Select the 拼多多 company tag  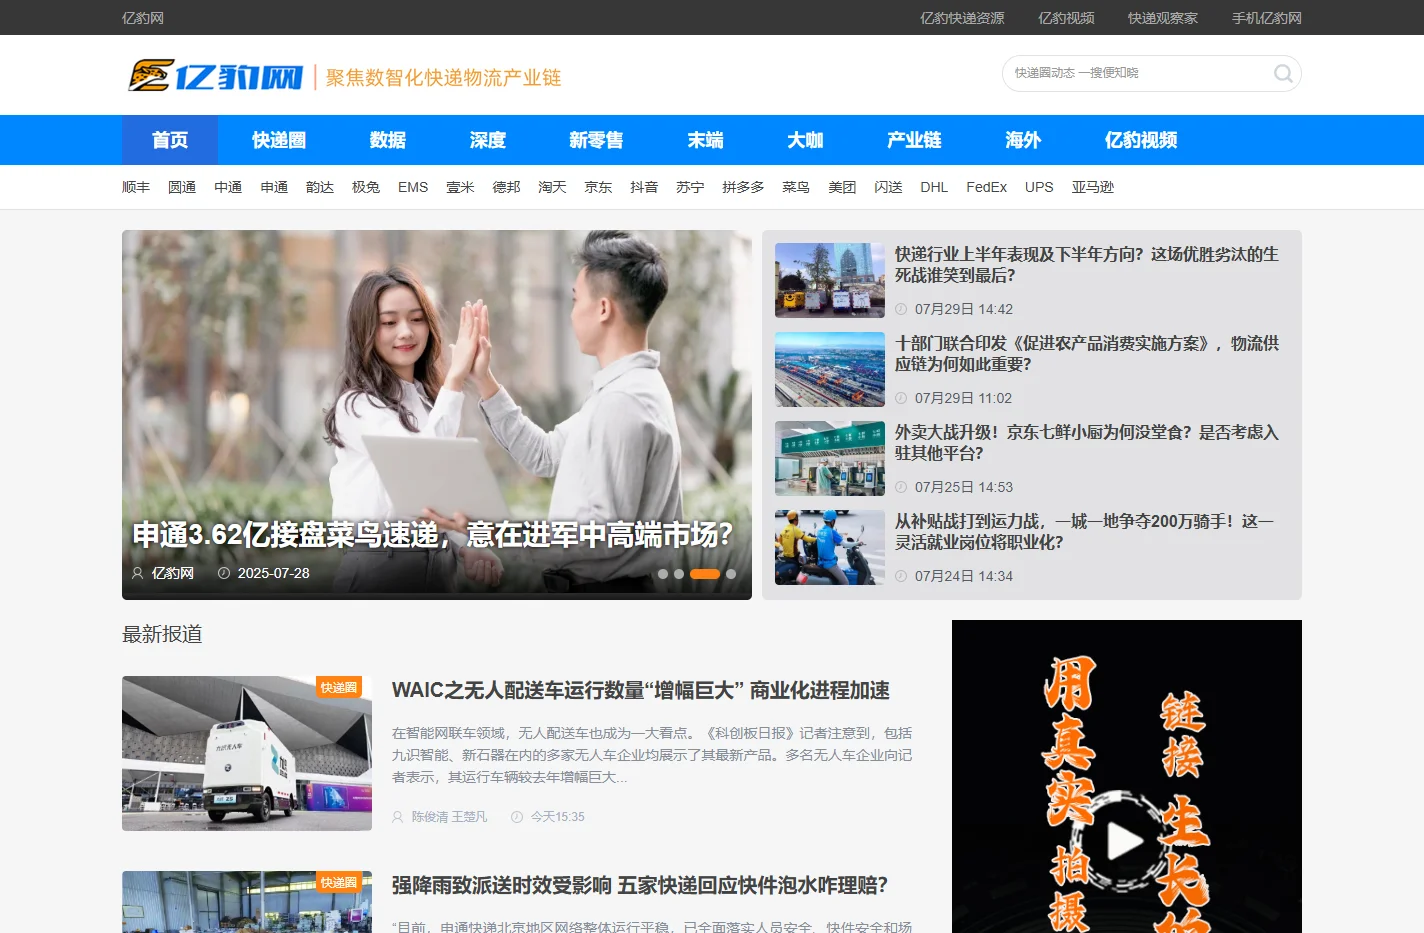pyautogui.click(x=743, y=187)
